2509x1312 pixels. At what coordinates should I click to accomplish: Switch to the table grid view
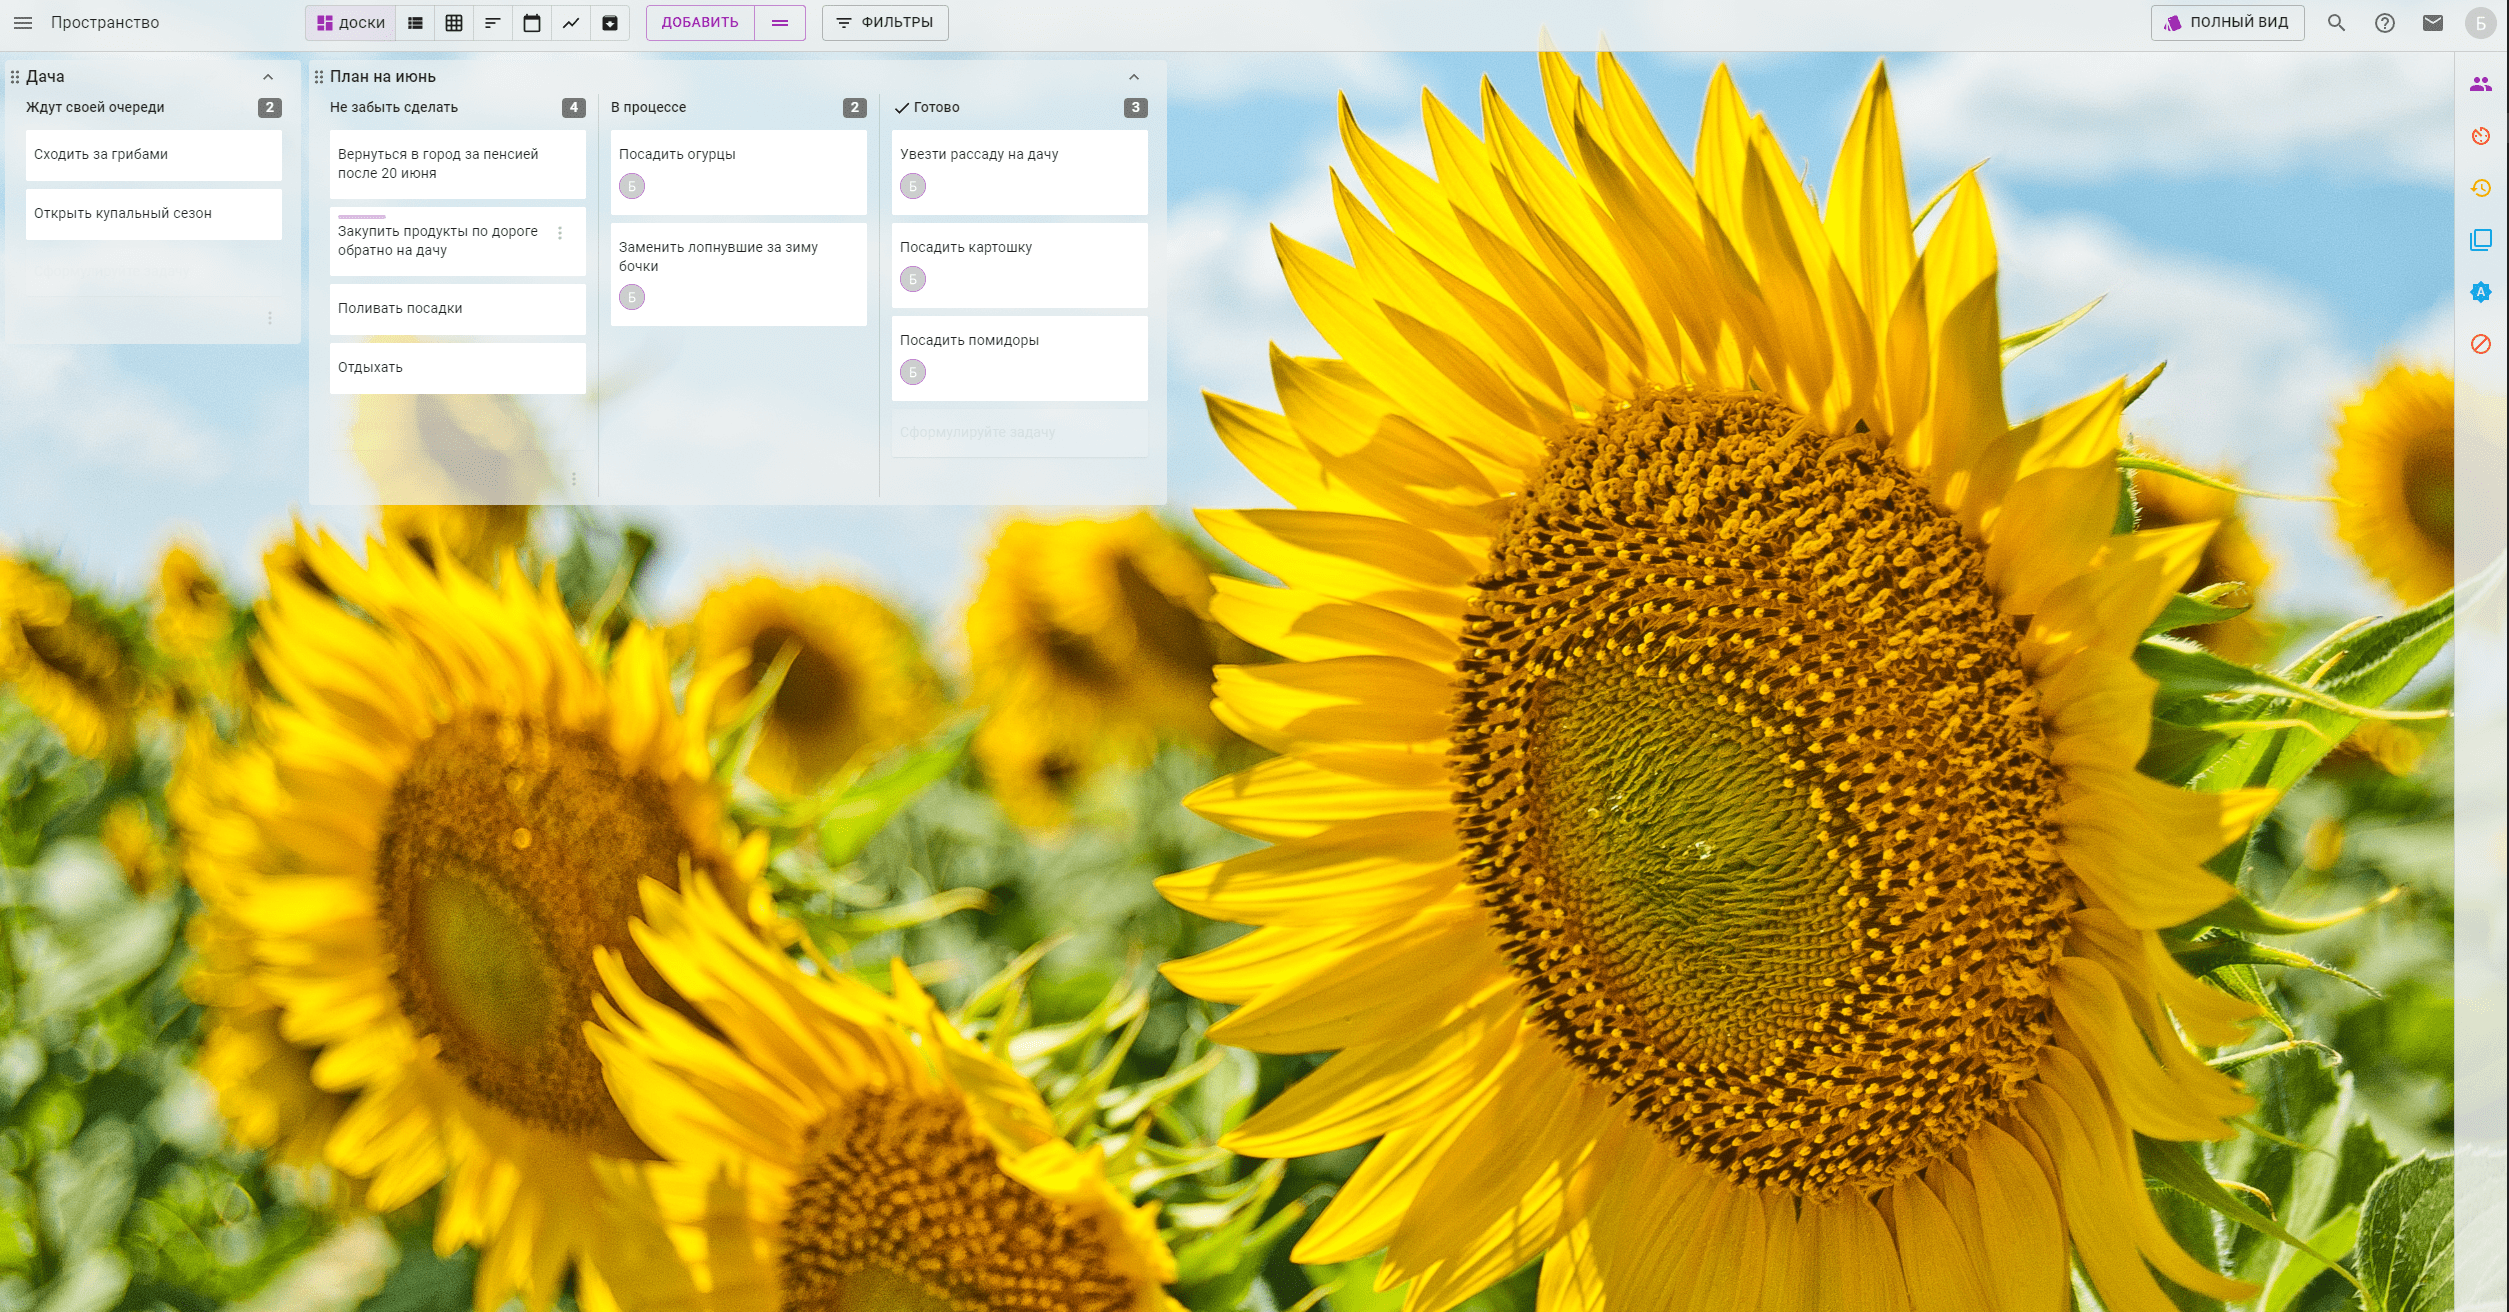(454, 22)
